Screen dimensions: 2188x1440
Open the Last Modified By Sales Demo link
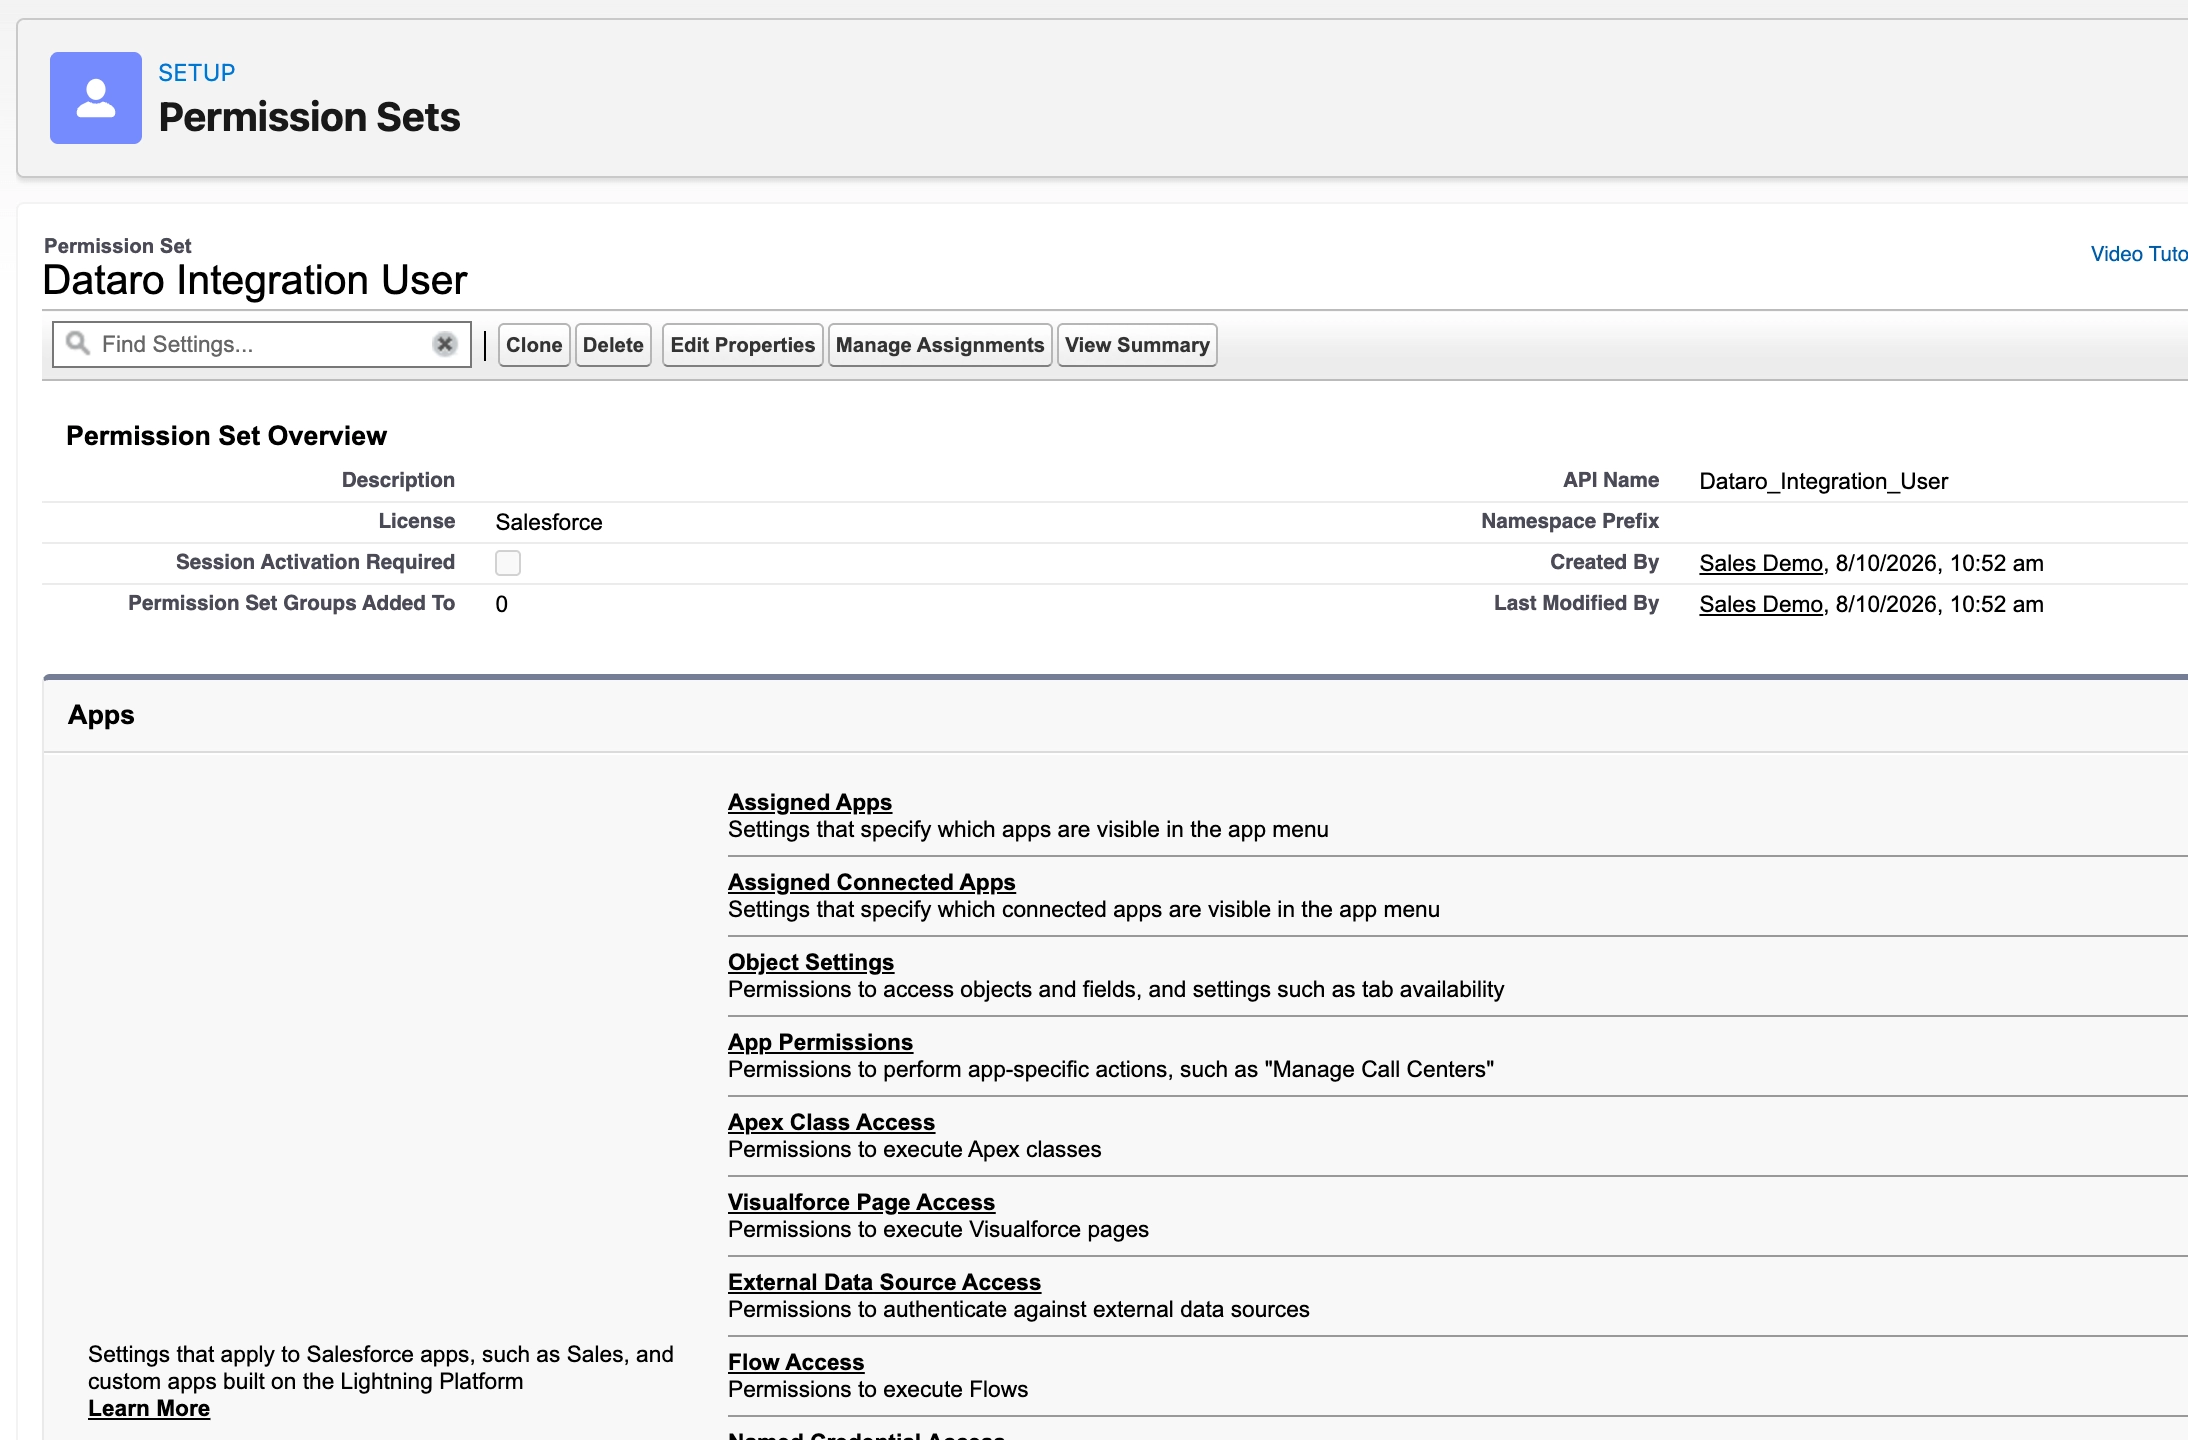[x=1761, y=604]
